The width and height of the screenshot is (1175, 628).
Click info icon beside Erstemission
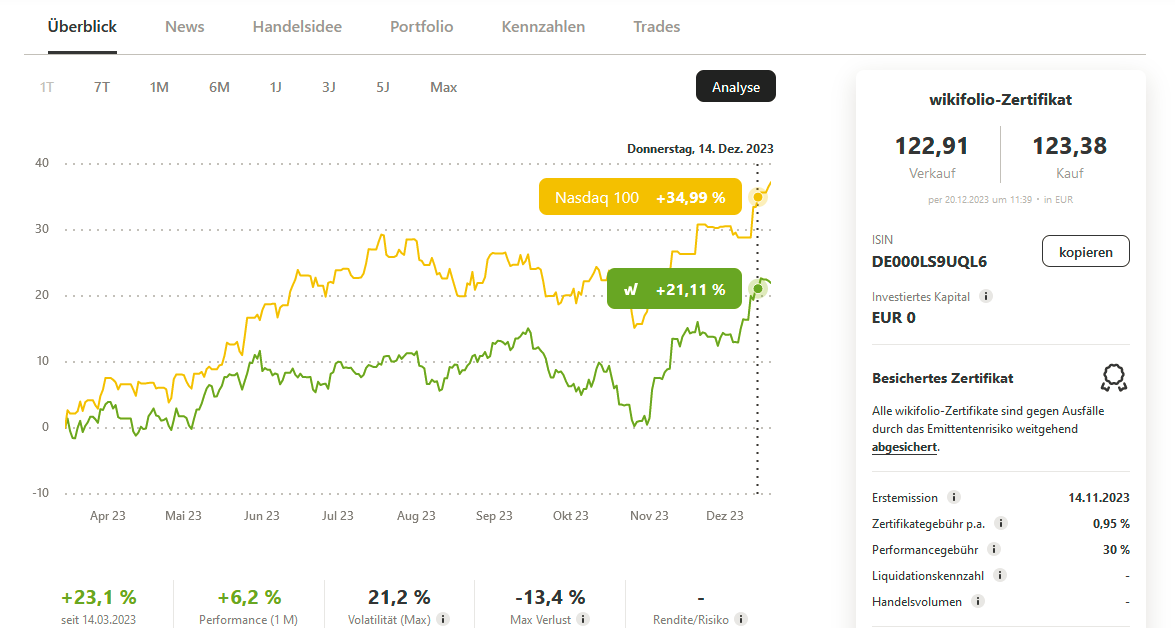point(954,497)
